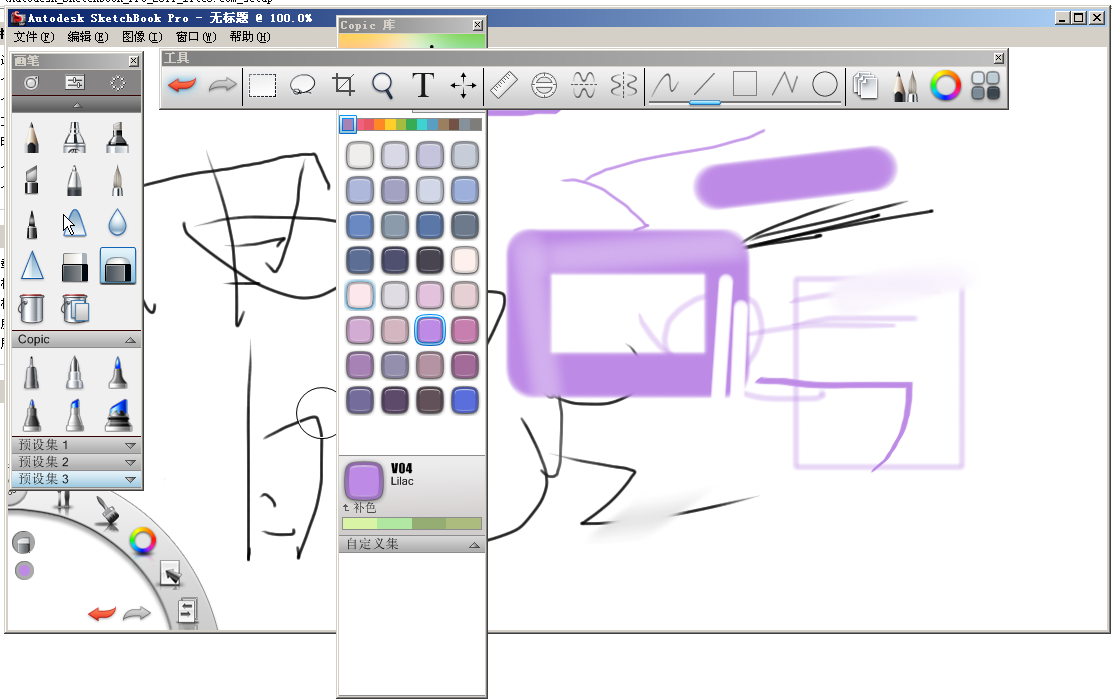
Task: Select the sharpen triangle brush
Action: point(32,266)
